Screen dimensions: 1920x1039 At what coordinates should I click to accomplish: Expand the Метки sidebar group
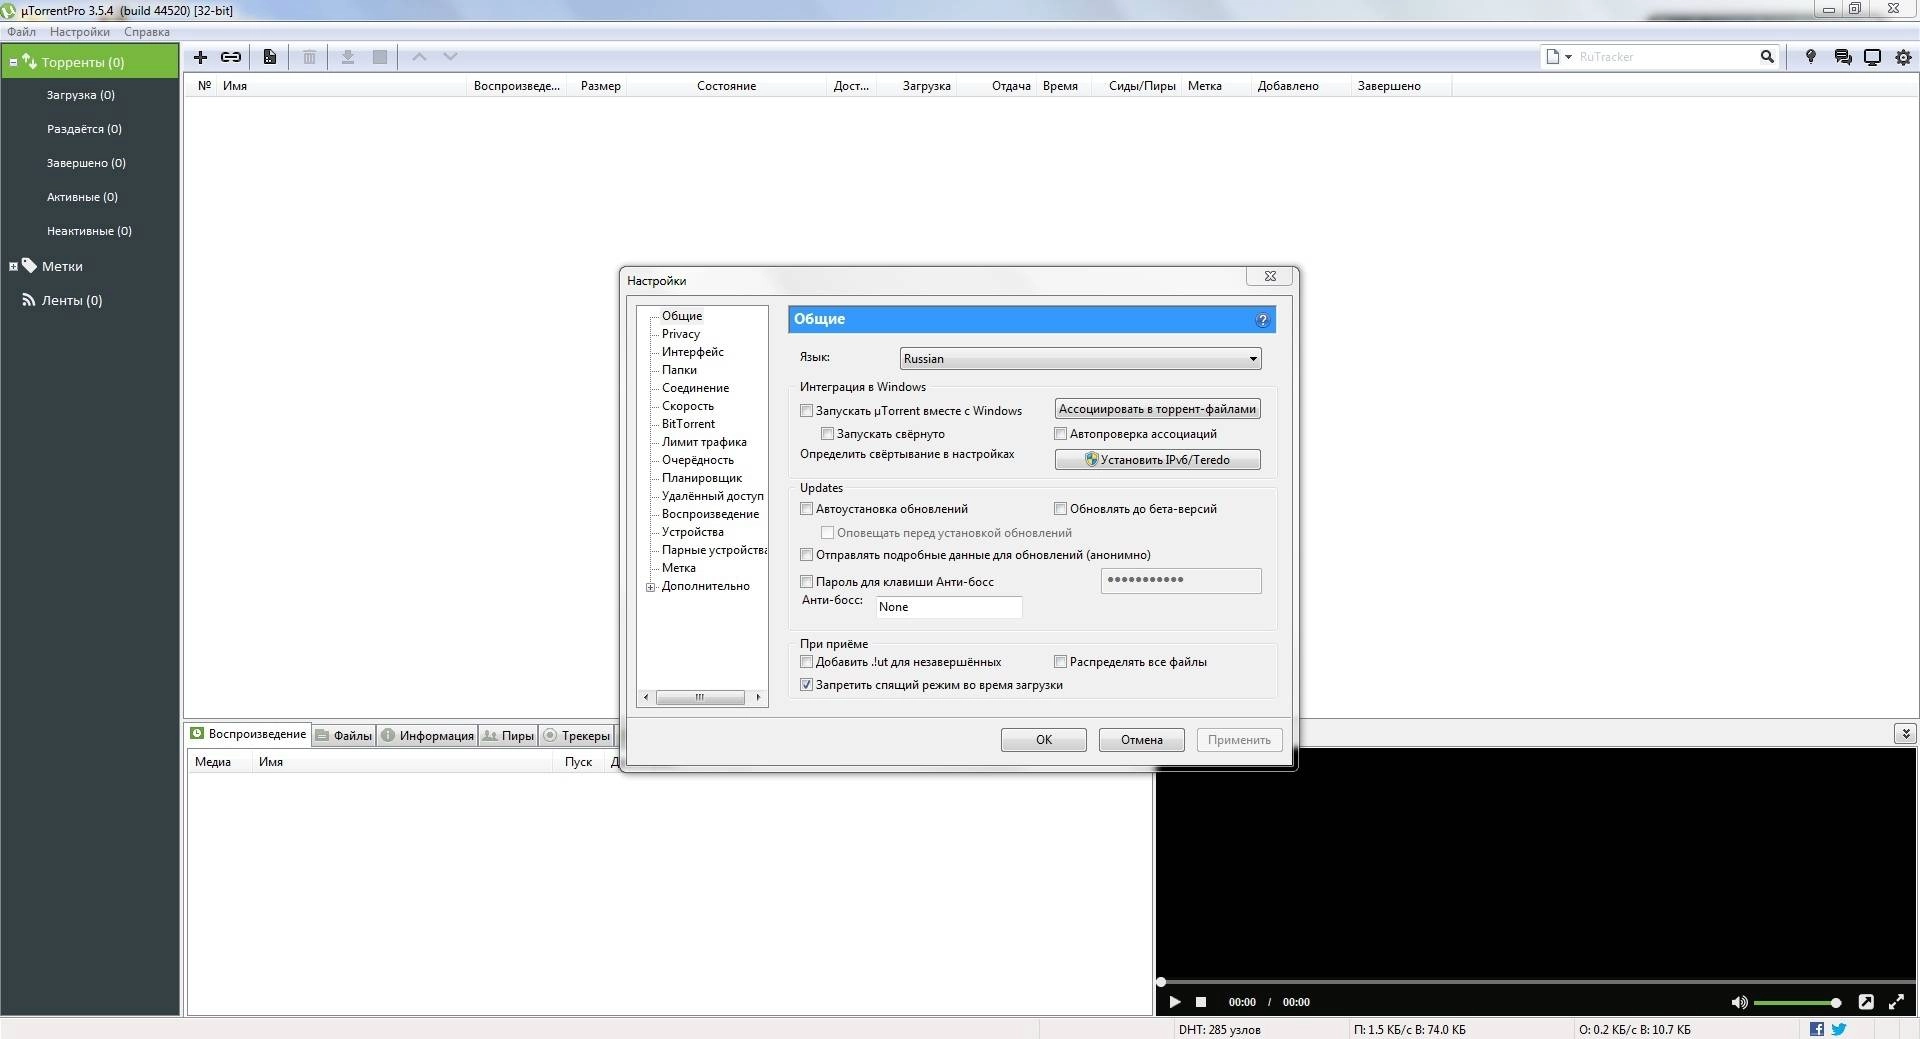click(x=13, y=266)
